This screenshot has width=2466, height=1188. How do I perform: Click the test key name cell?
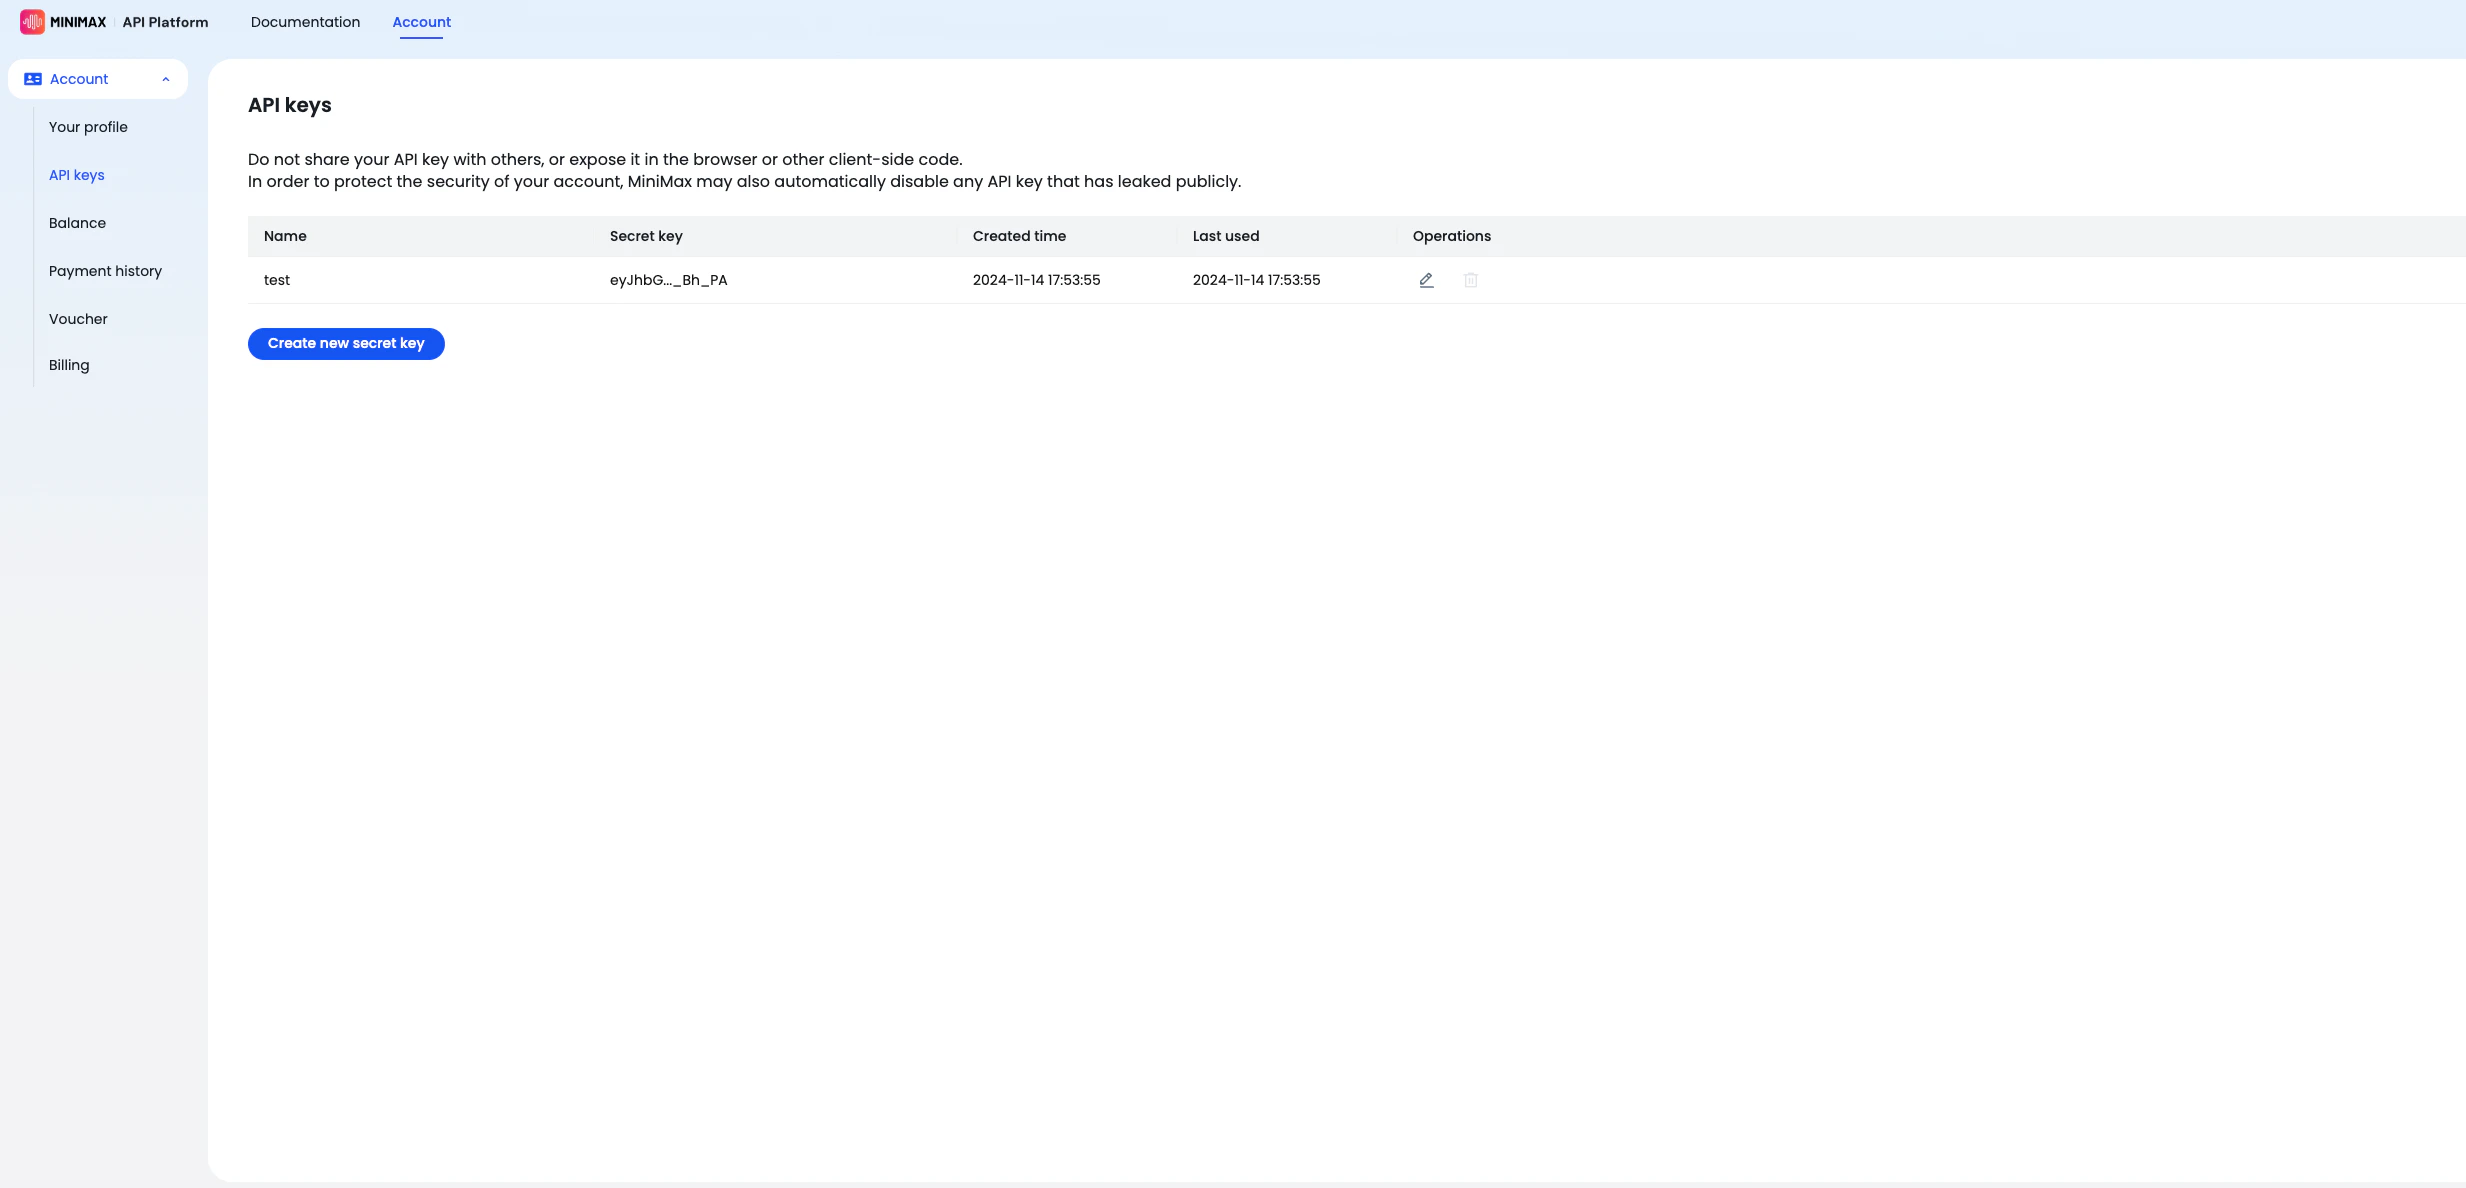277,280
